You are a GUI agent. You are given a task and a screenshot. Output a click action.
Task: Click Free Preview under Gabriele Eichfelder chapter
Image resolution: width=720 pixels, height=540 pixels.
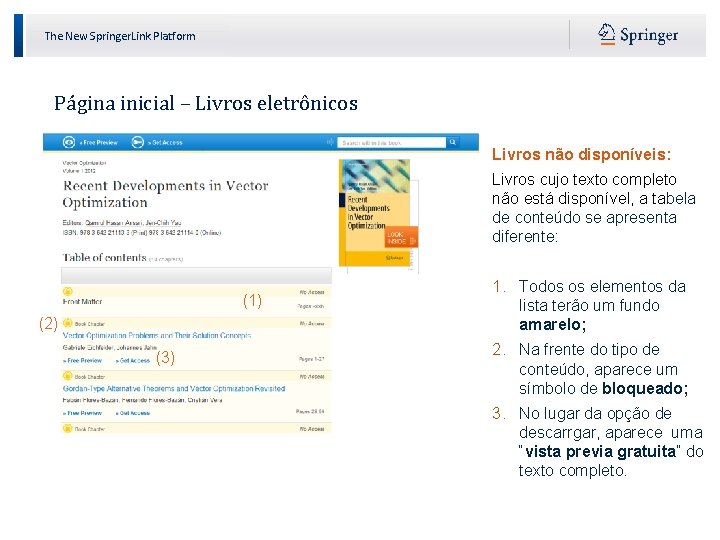click(82, 360)
